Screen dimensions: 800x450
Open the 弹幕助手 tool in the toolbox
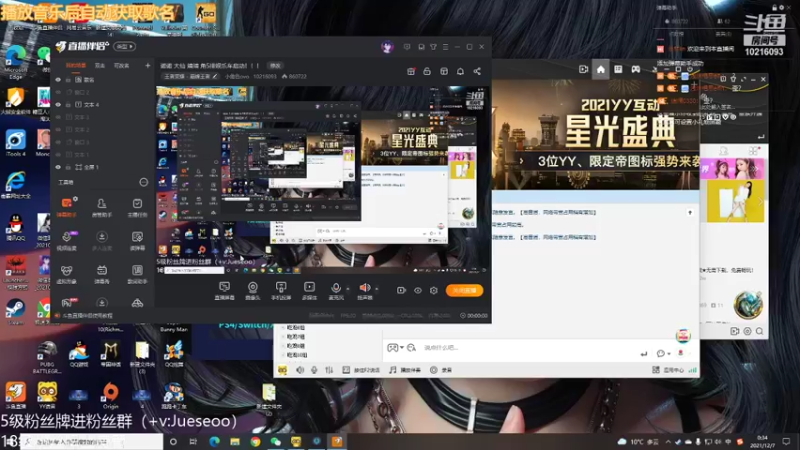click(66, 207)
